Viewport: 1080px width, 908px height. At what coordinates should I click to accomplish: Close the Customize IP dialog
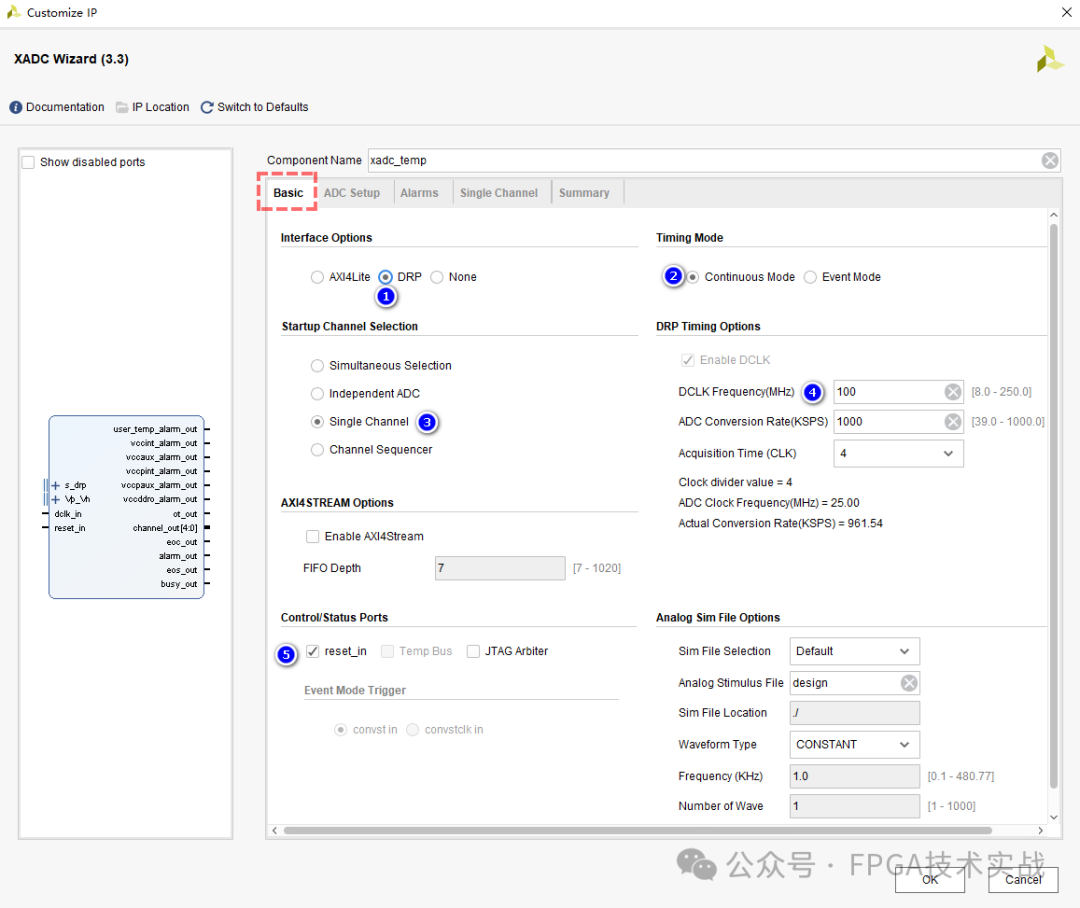pyautogui.click(x=1066, y=12)
